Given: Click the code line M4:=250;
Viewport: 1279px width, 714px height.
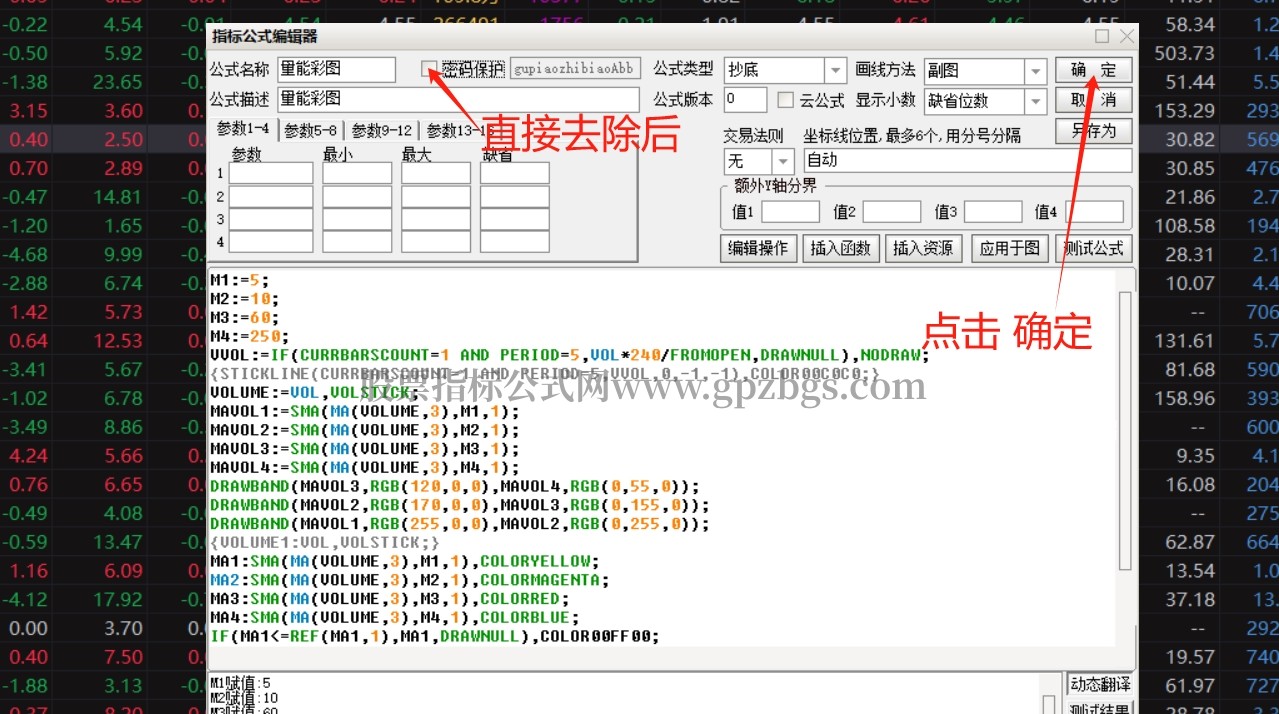Looking at the screenshot, I should (x=249, y=336).
